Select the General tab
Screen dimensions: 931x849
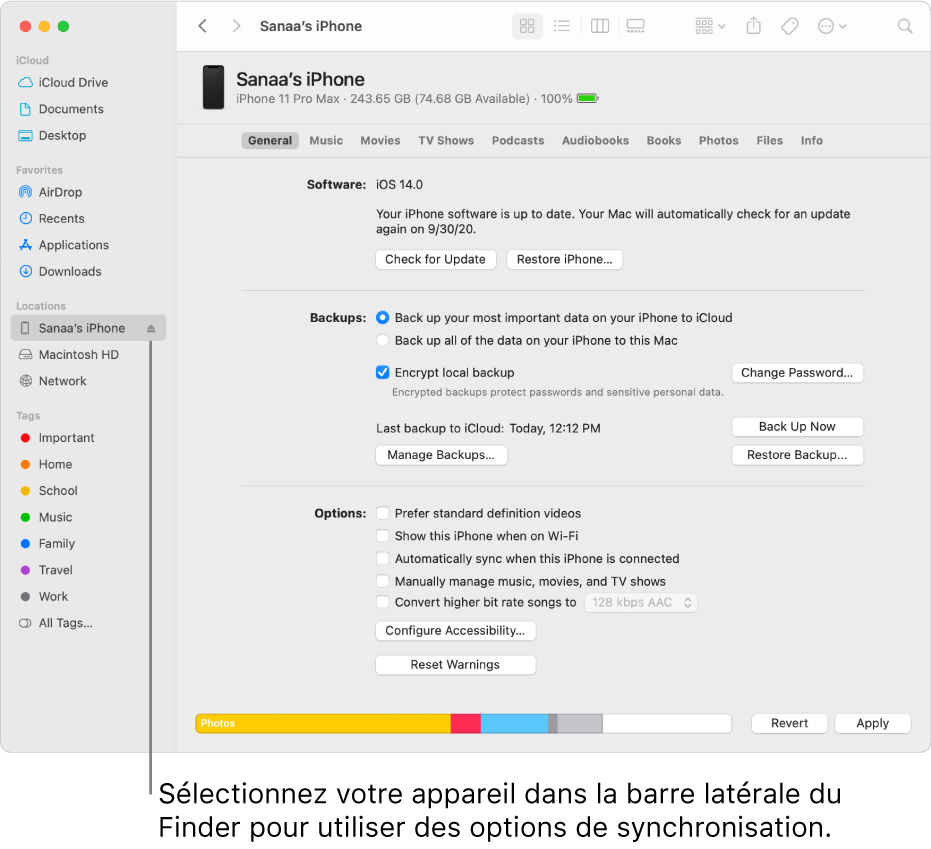(270, 141)
